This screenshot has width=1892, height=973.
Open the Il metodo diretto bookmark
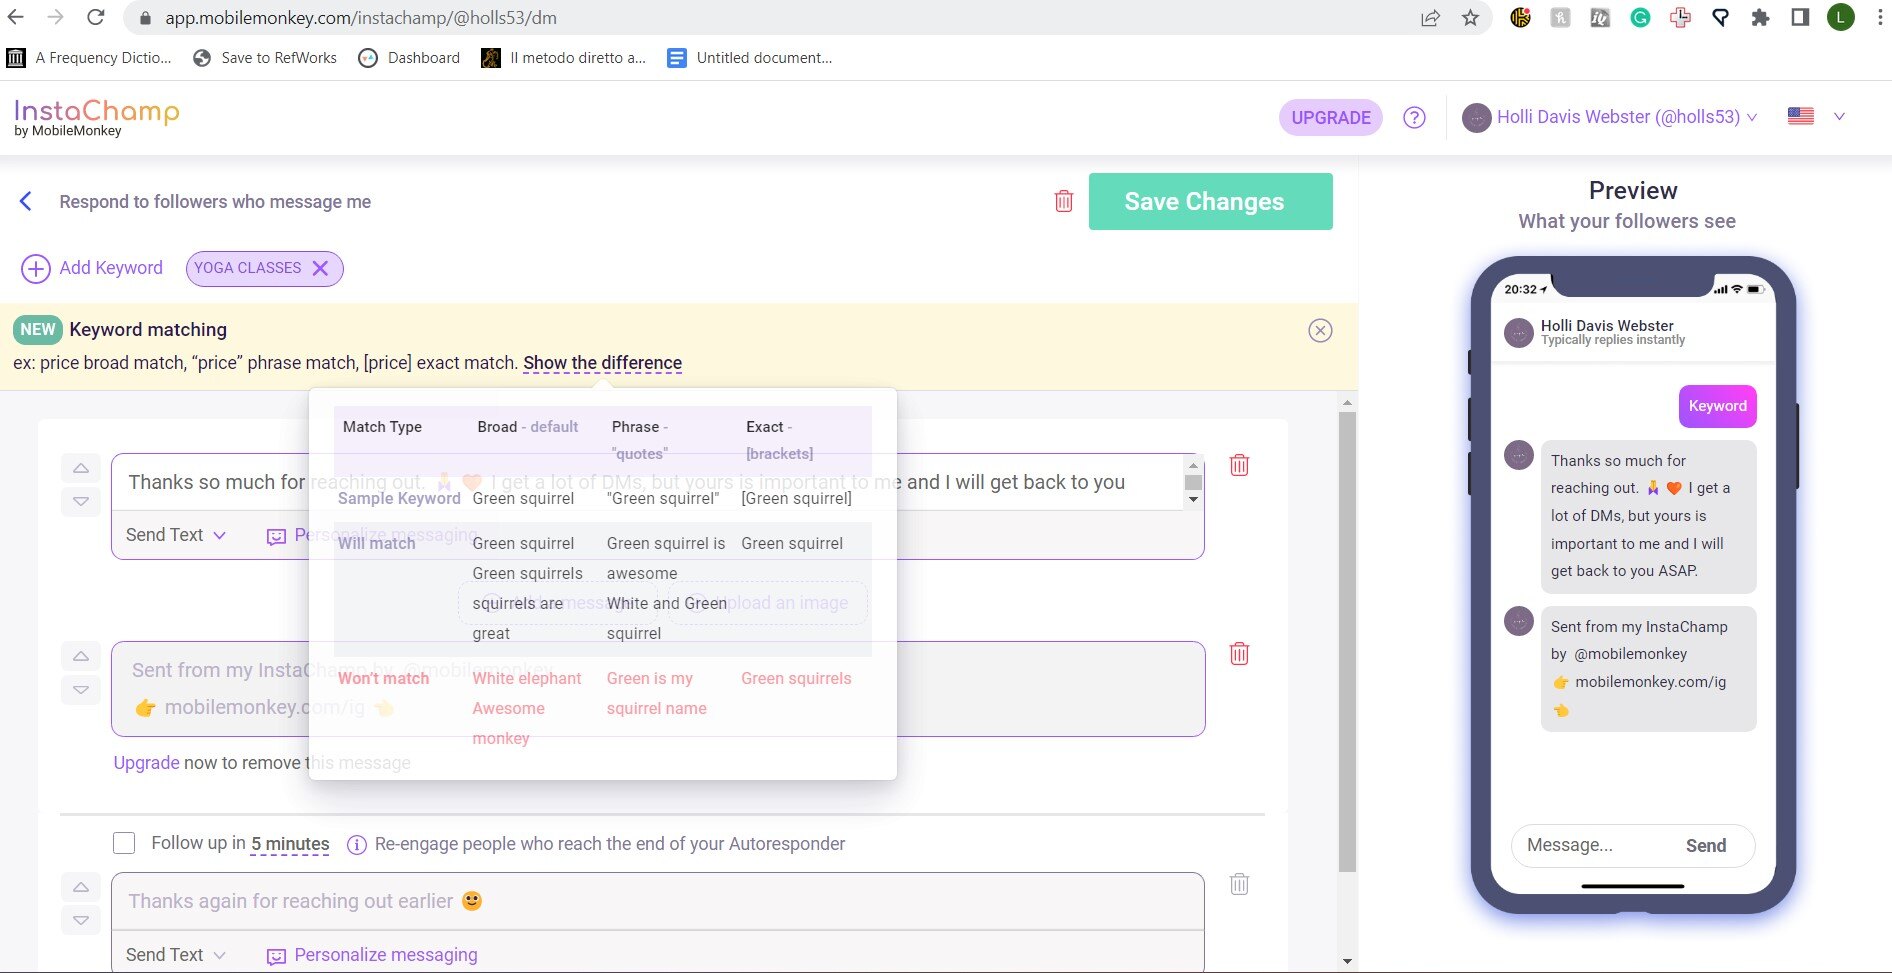tap(563, 58)
